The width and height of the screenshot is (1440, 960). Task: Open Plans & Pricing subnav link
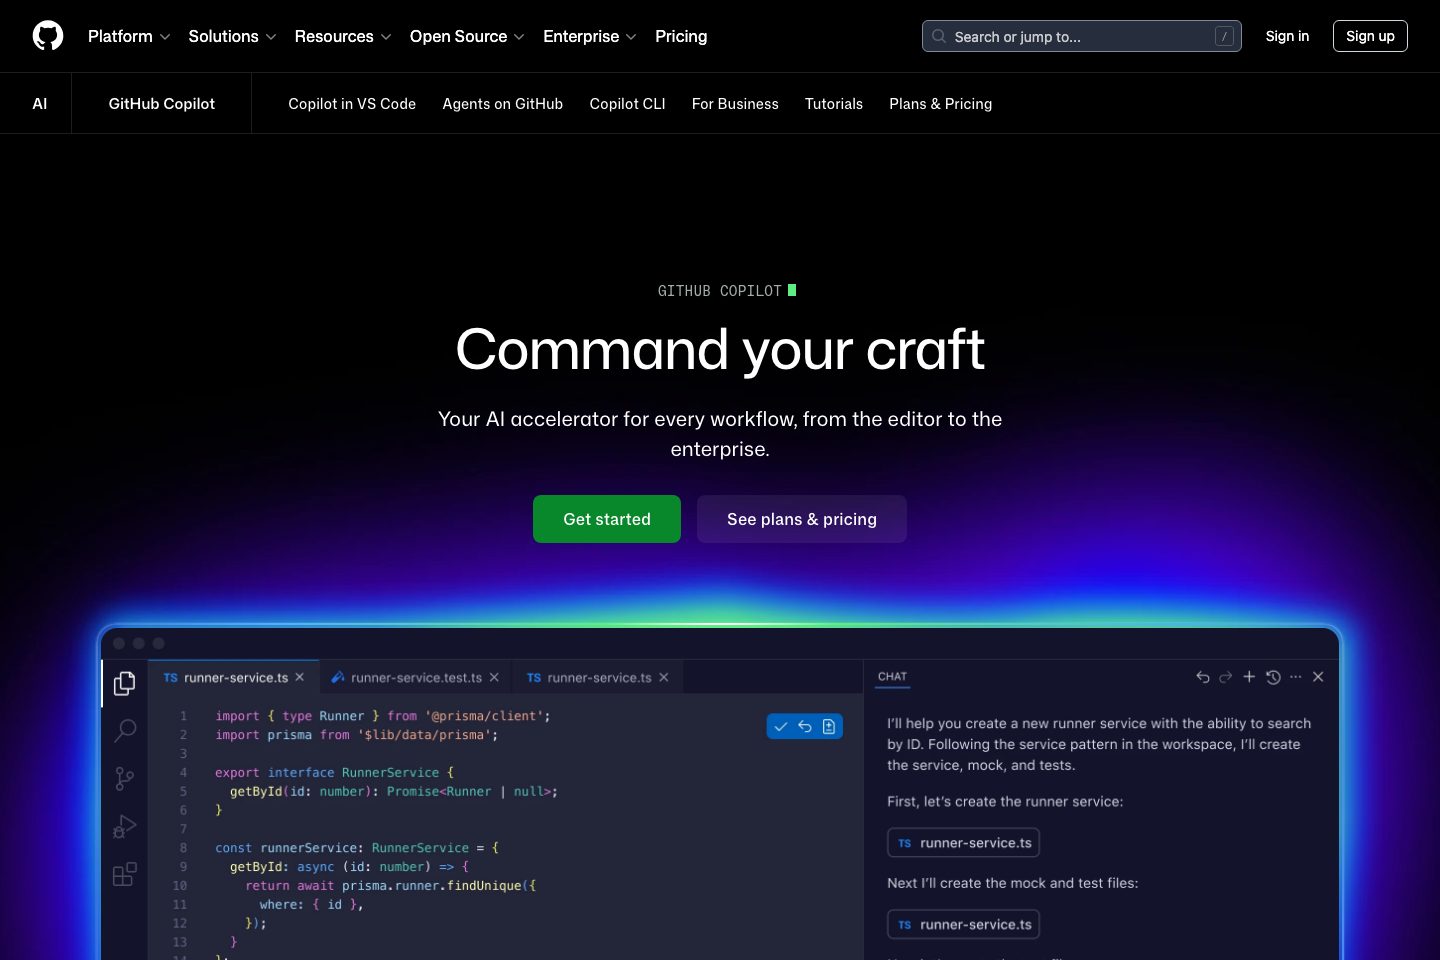941,103
